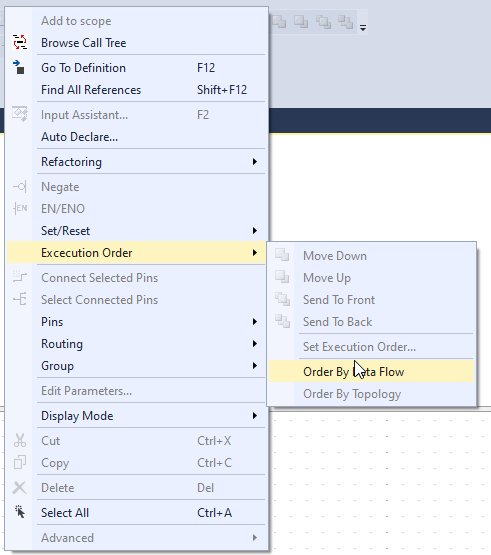Click the Copy pages icon
491x555 pixels.
point(20,462)
